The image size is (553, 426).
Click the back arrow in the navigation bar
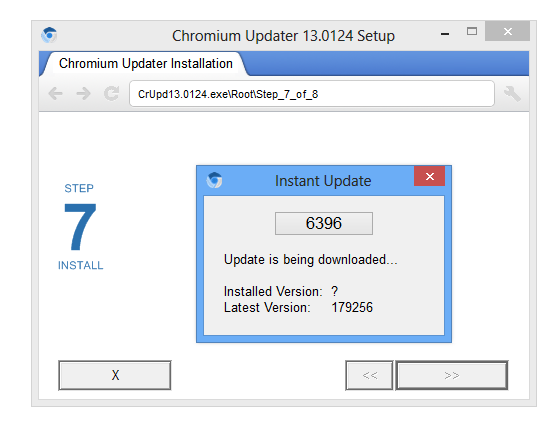coord(55,94)
